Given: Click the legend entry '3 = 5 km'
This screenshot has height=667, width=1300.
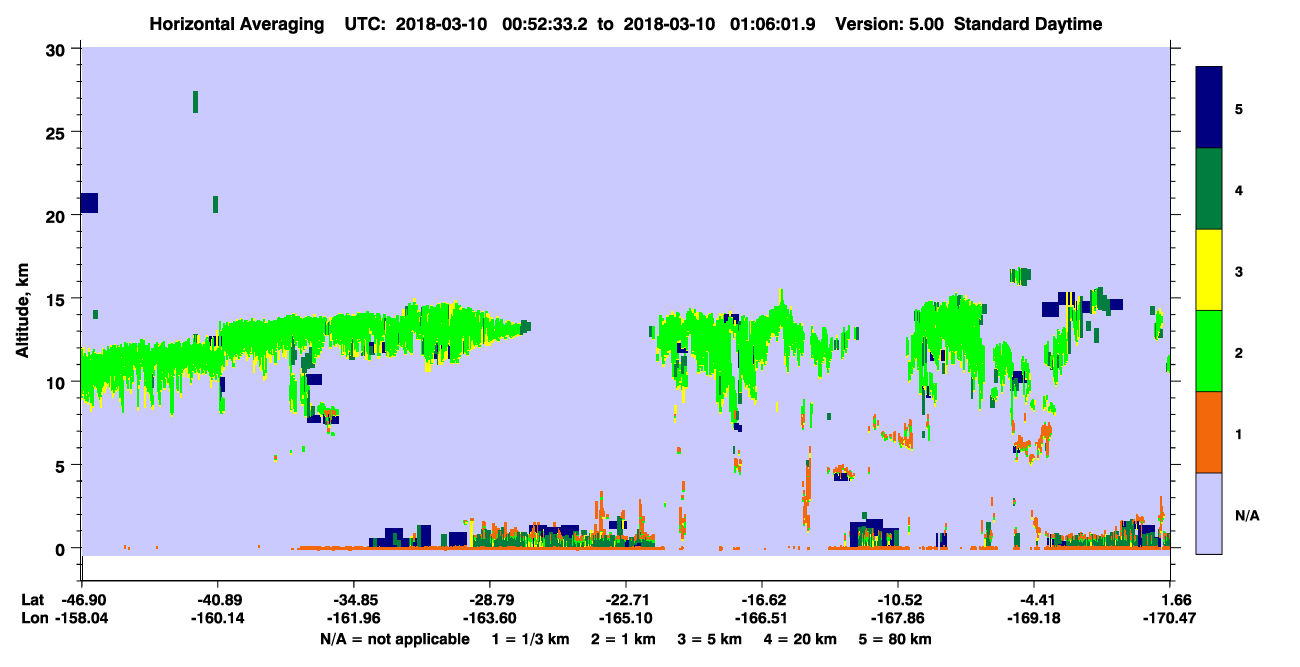Looking at the screenshot, I should [710, 639].
